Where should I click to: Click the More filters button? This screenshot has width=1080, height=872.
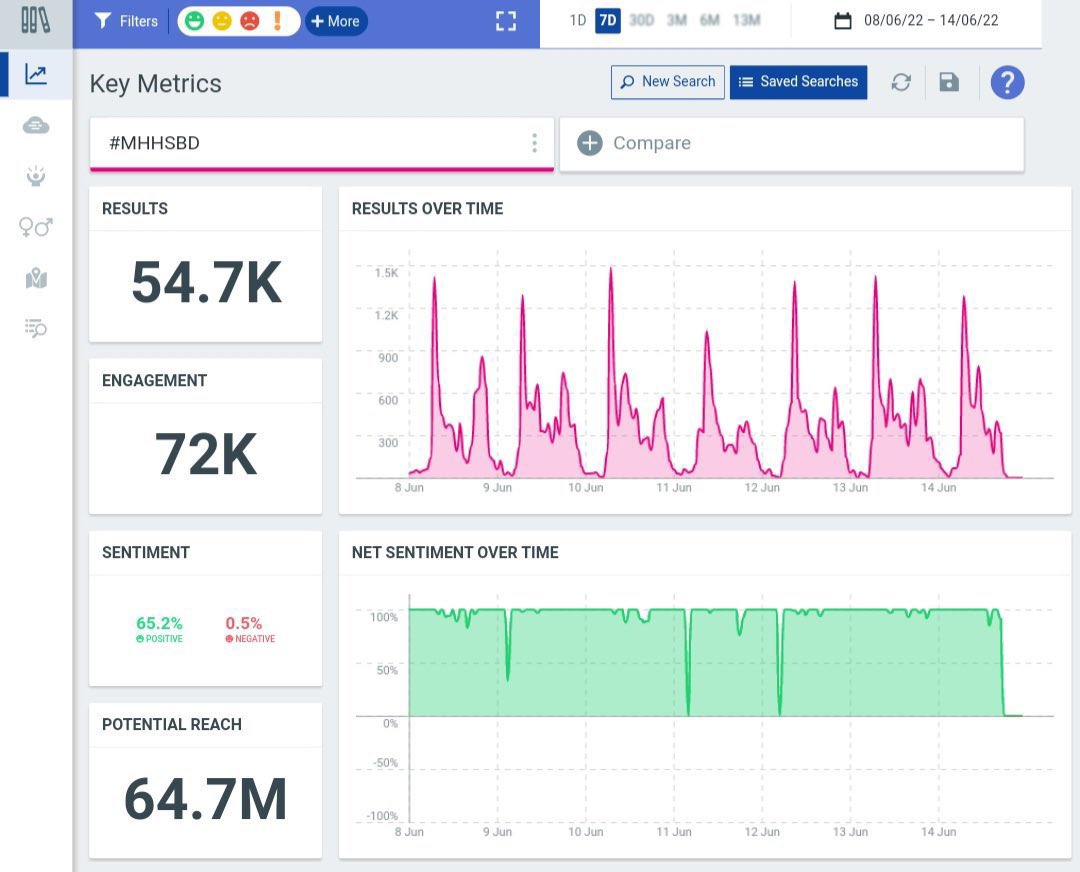point(335,21)
